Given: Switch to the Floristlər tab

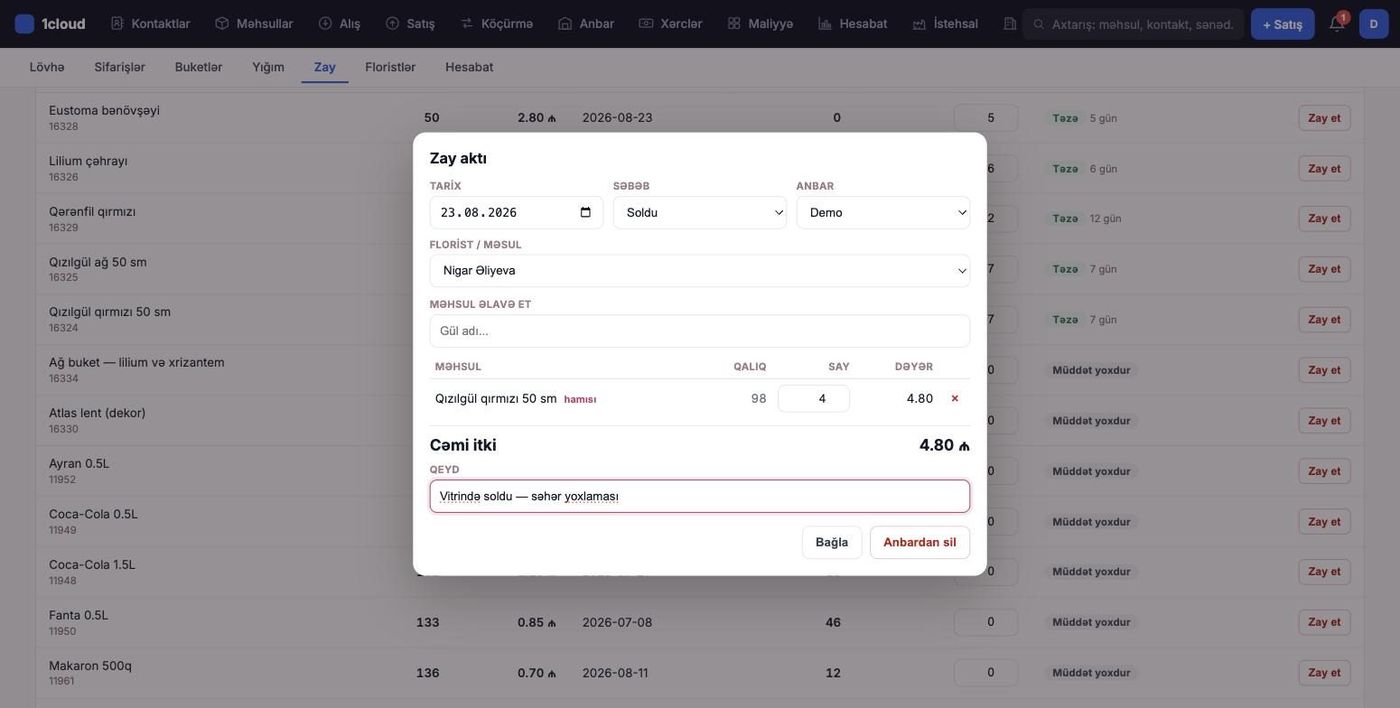Looking at the screenshot, I should coord(390,67).
